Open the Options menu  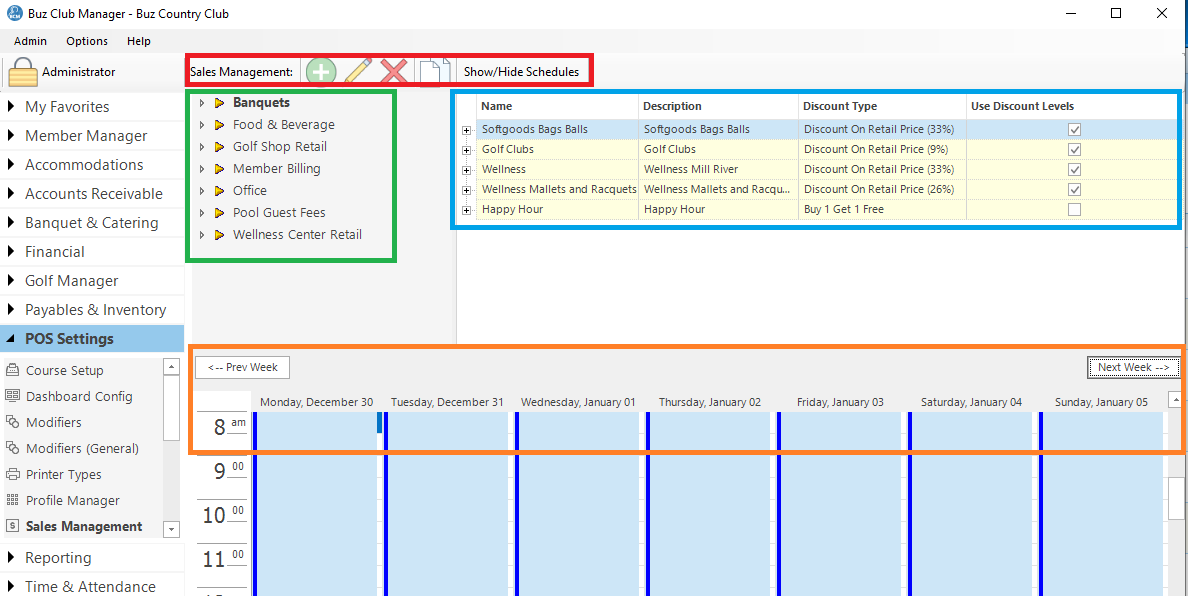coord(87,41)
